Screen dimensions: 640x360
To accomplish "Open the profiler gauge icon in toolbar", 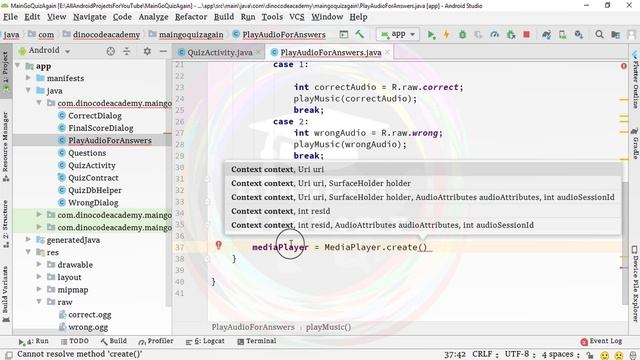I will 494,35.
